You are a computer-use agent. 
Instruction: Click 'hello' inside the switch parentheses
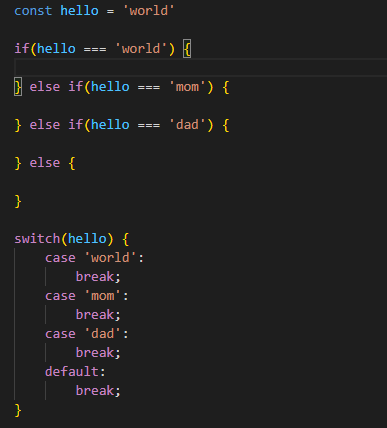tap(87, 239)
